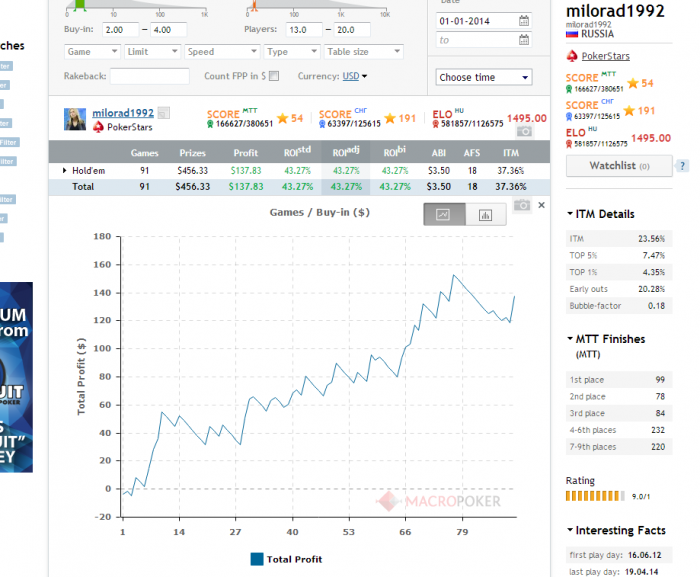The image size is (700, 577).
Task: Click the maximum Players field showing 20.0
Action: (352, 30)
